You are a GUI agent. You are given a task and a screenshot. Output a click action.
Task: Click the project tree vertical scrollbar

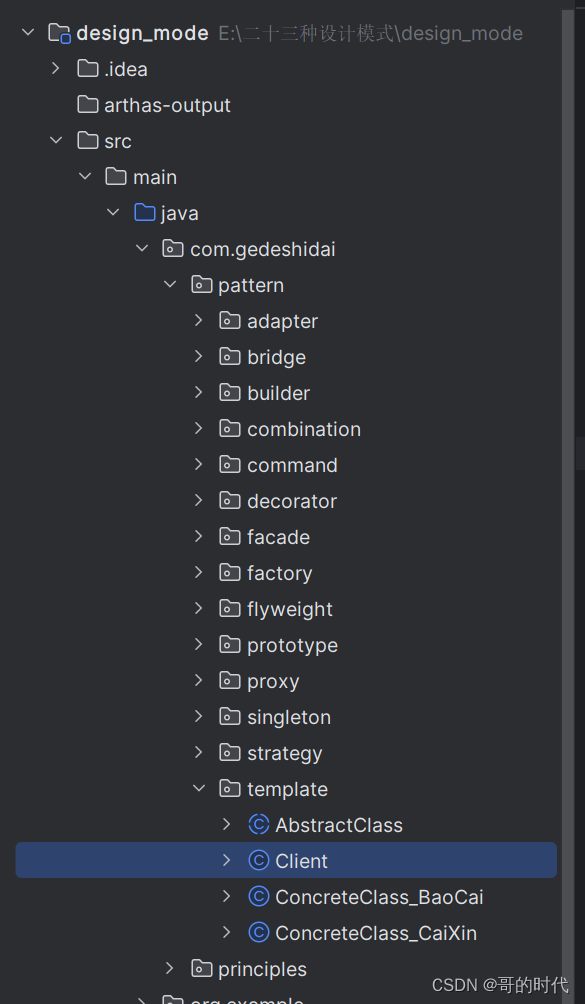pyautogui.click(x=568, y=499)
